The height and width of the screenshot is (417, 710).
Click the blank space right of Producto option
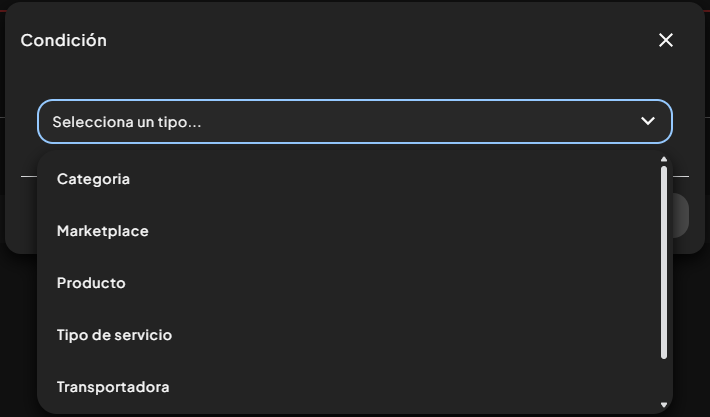(389, 283)
